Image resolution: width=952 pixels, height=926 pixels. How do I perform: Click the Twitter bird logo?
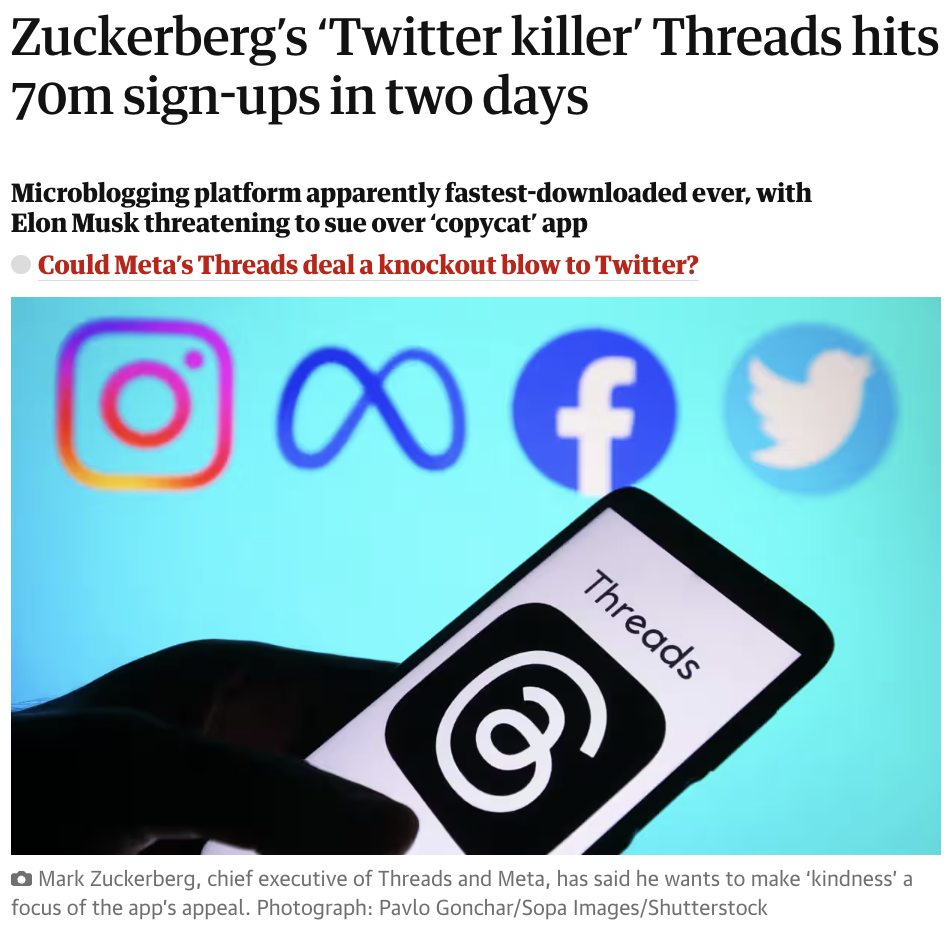811,403
